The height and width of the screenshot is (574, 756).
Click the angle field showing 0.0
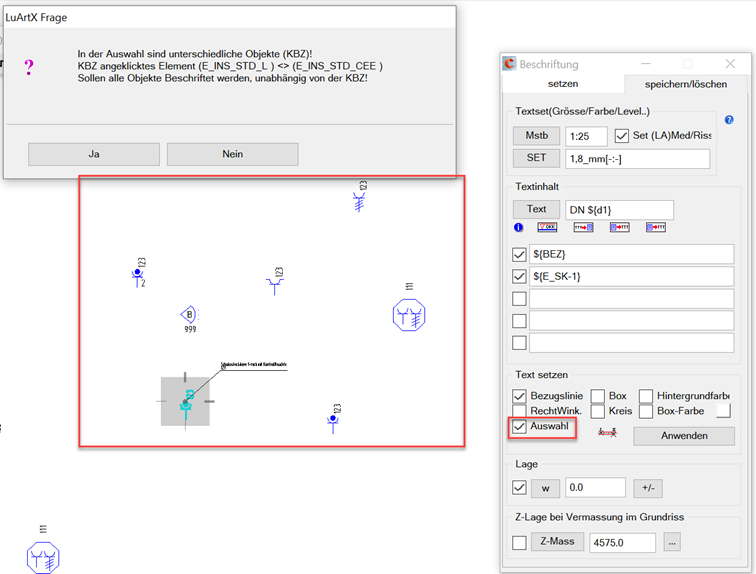coord(595,488)
